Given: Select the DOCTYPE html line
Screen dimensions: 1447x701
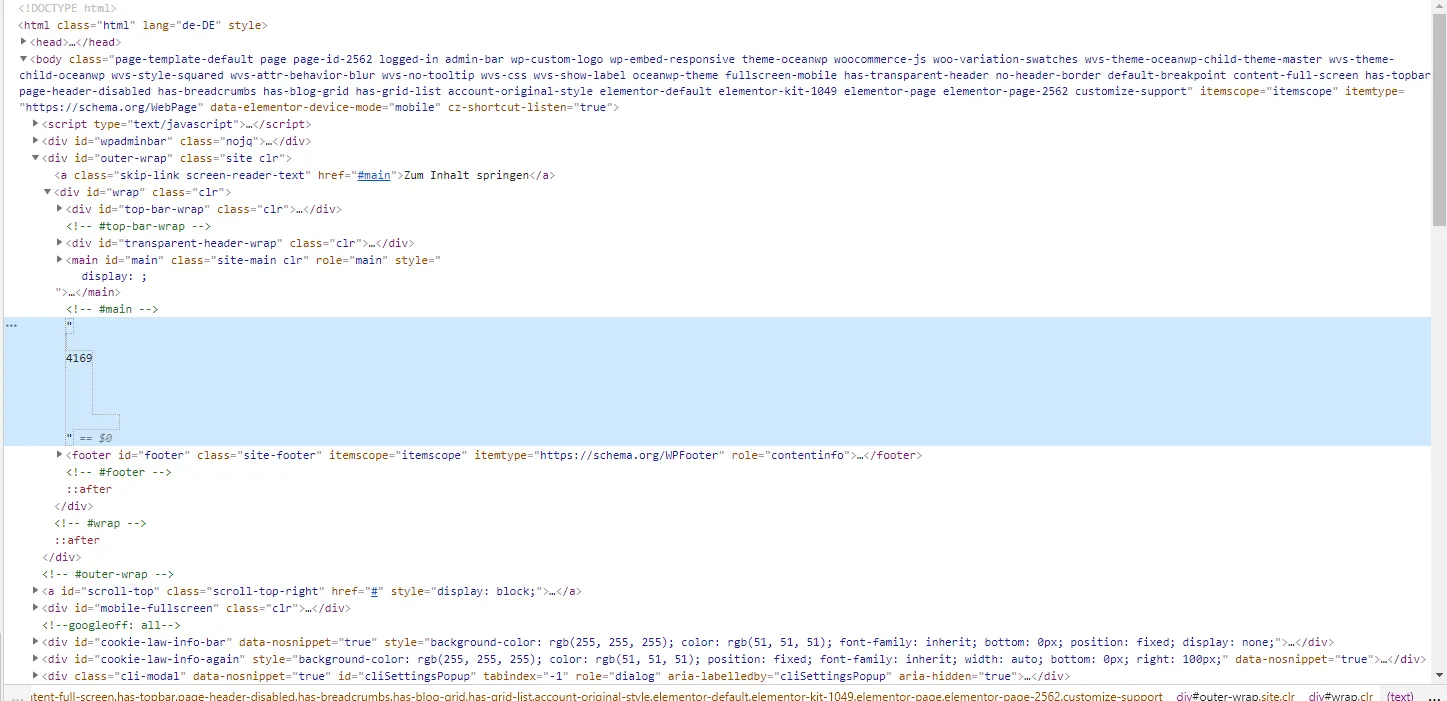Looking at the screenshot, I should pos(67,8).
